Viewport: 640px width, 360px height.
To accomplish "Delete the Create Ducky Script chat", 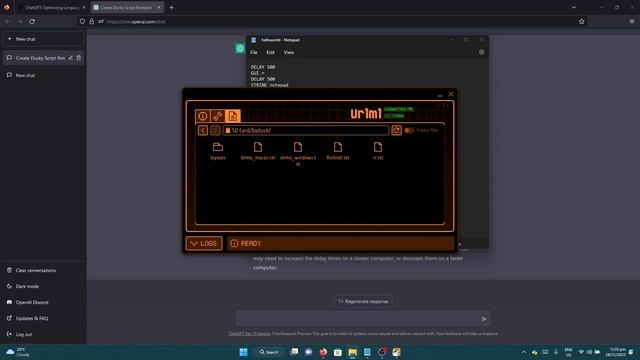I will pyautogui.click(x=79, y=58).
